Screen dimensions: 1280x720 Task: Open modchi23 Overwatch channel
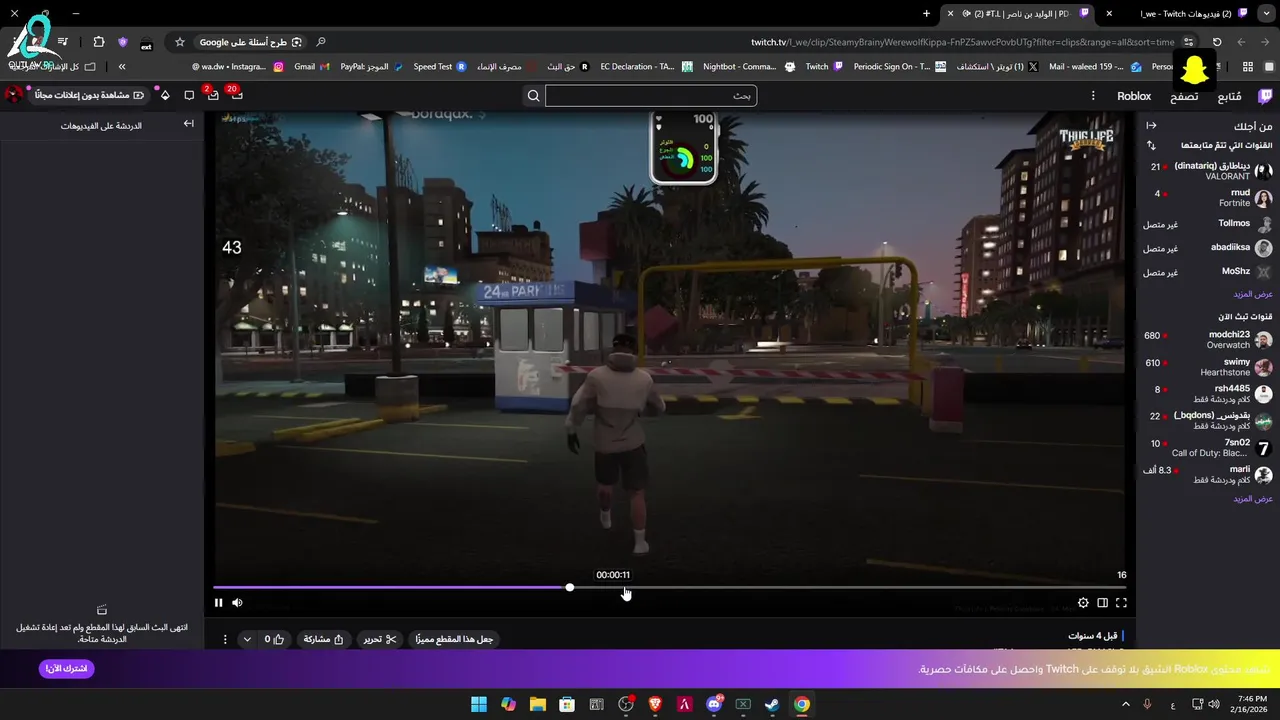tap(1208, 340)
